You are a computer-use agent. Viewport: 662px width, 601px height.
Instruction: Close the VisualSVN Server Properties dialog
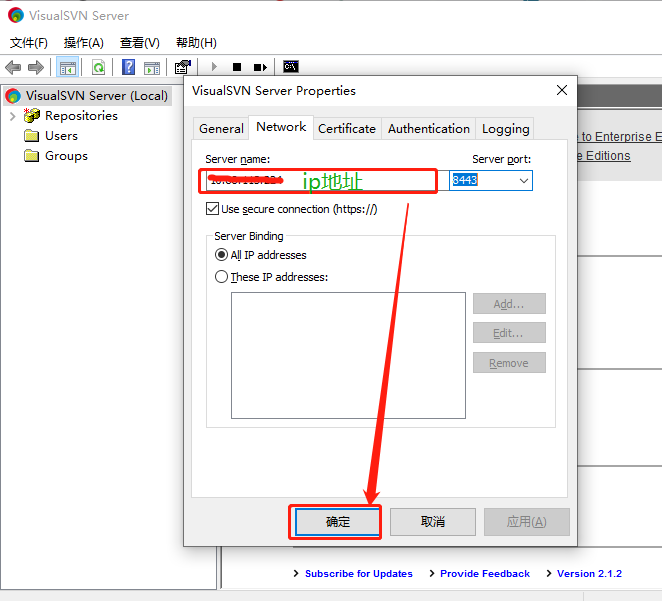point(562,90)
